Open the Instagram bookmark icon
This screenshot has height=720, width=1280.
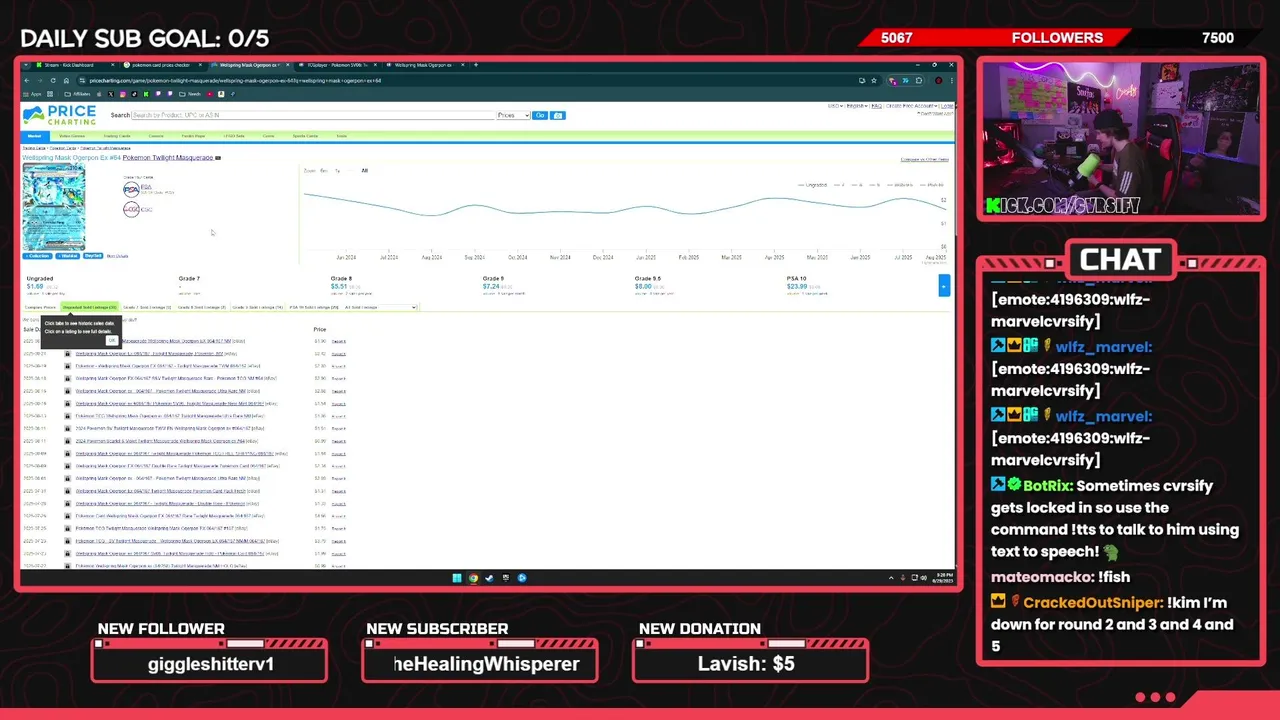[123, 94]
